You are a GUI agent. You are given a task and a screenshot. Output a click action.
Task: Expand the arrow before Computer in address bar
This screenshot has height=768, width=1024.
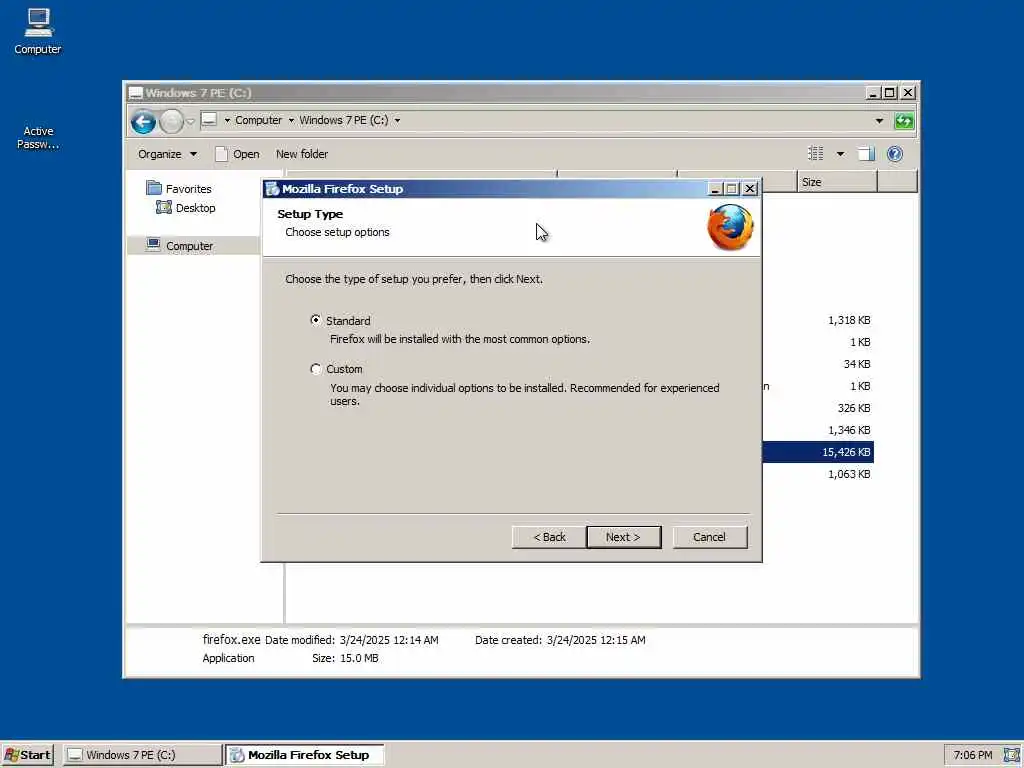[227, 120]
